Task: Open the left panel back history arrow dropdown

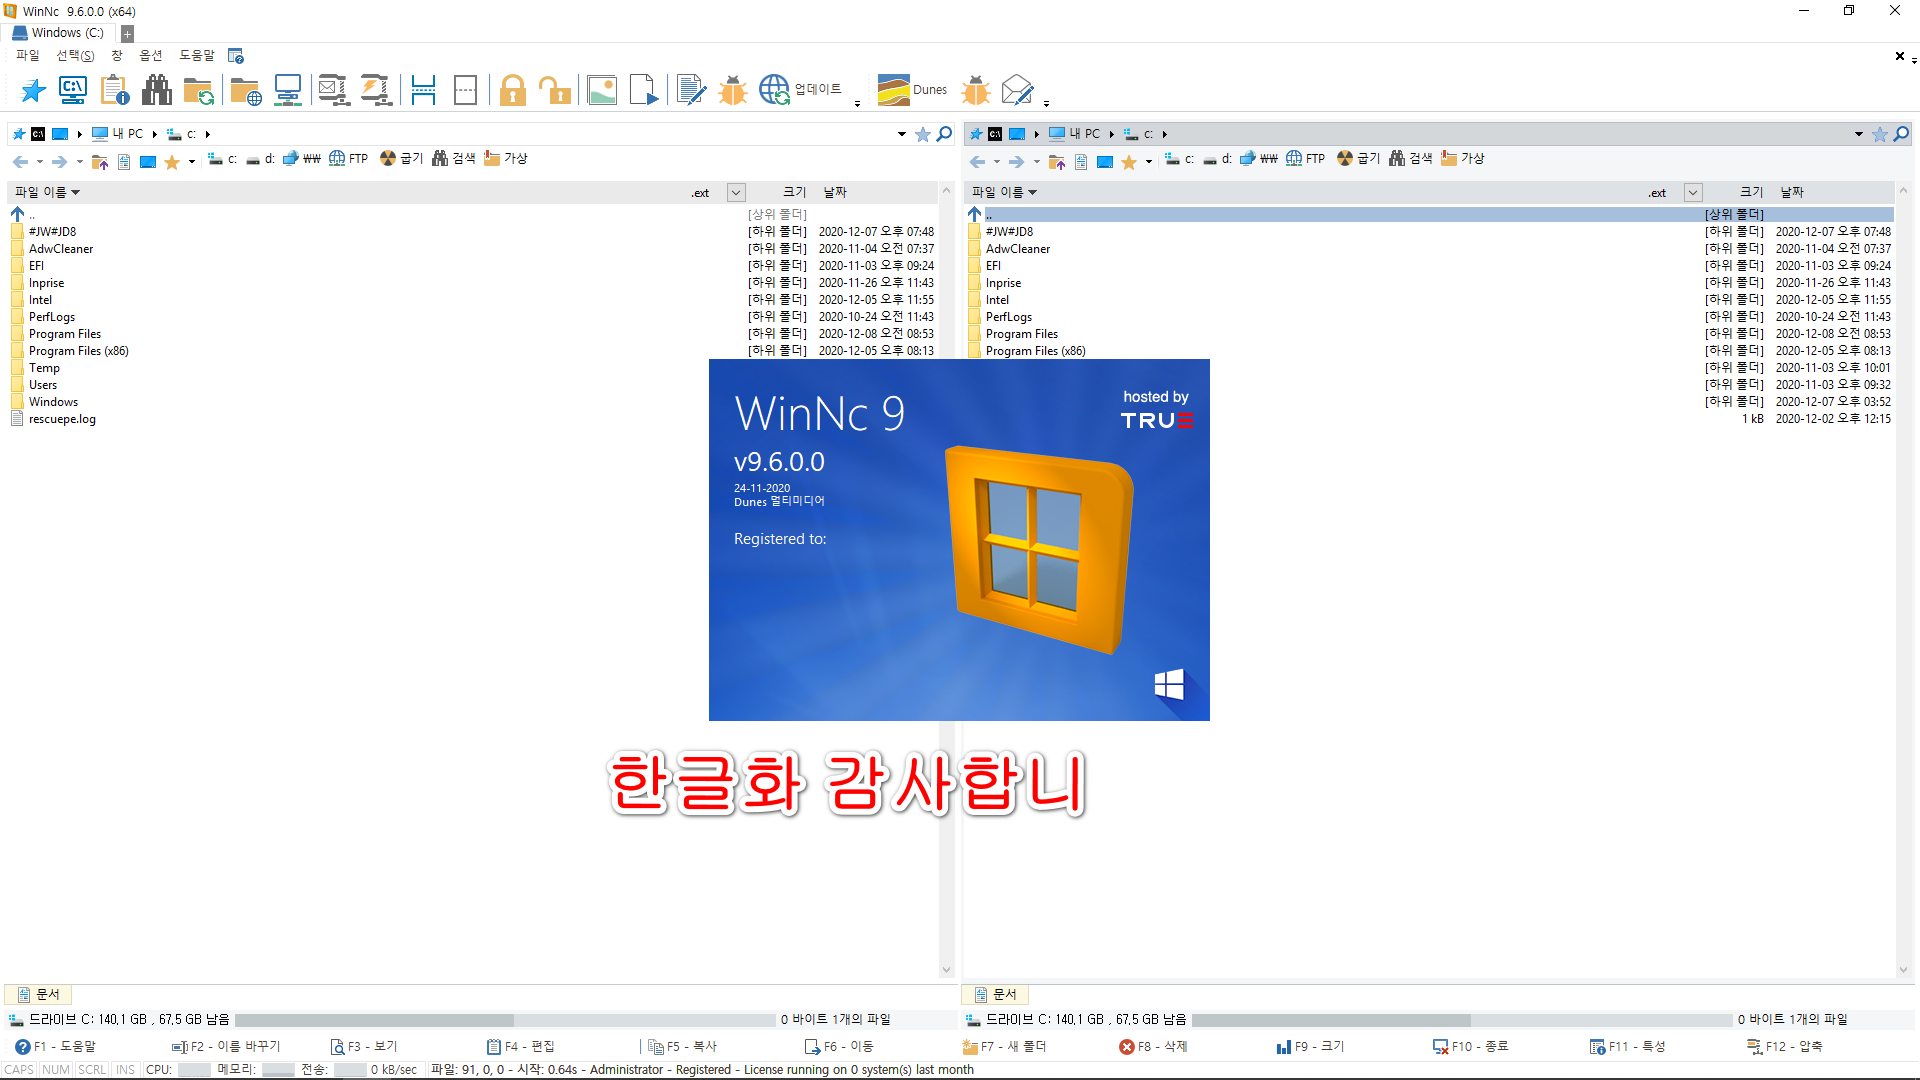Action: (40, 162)
